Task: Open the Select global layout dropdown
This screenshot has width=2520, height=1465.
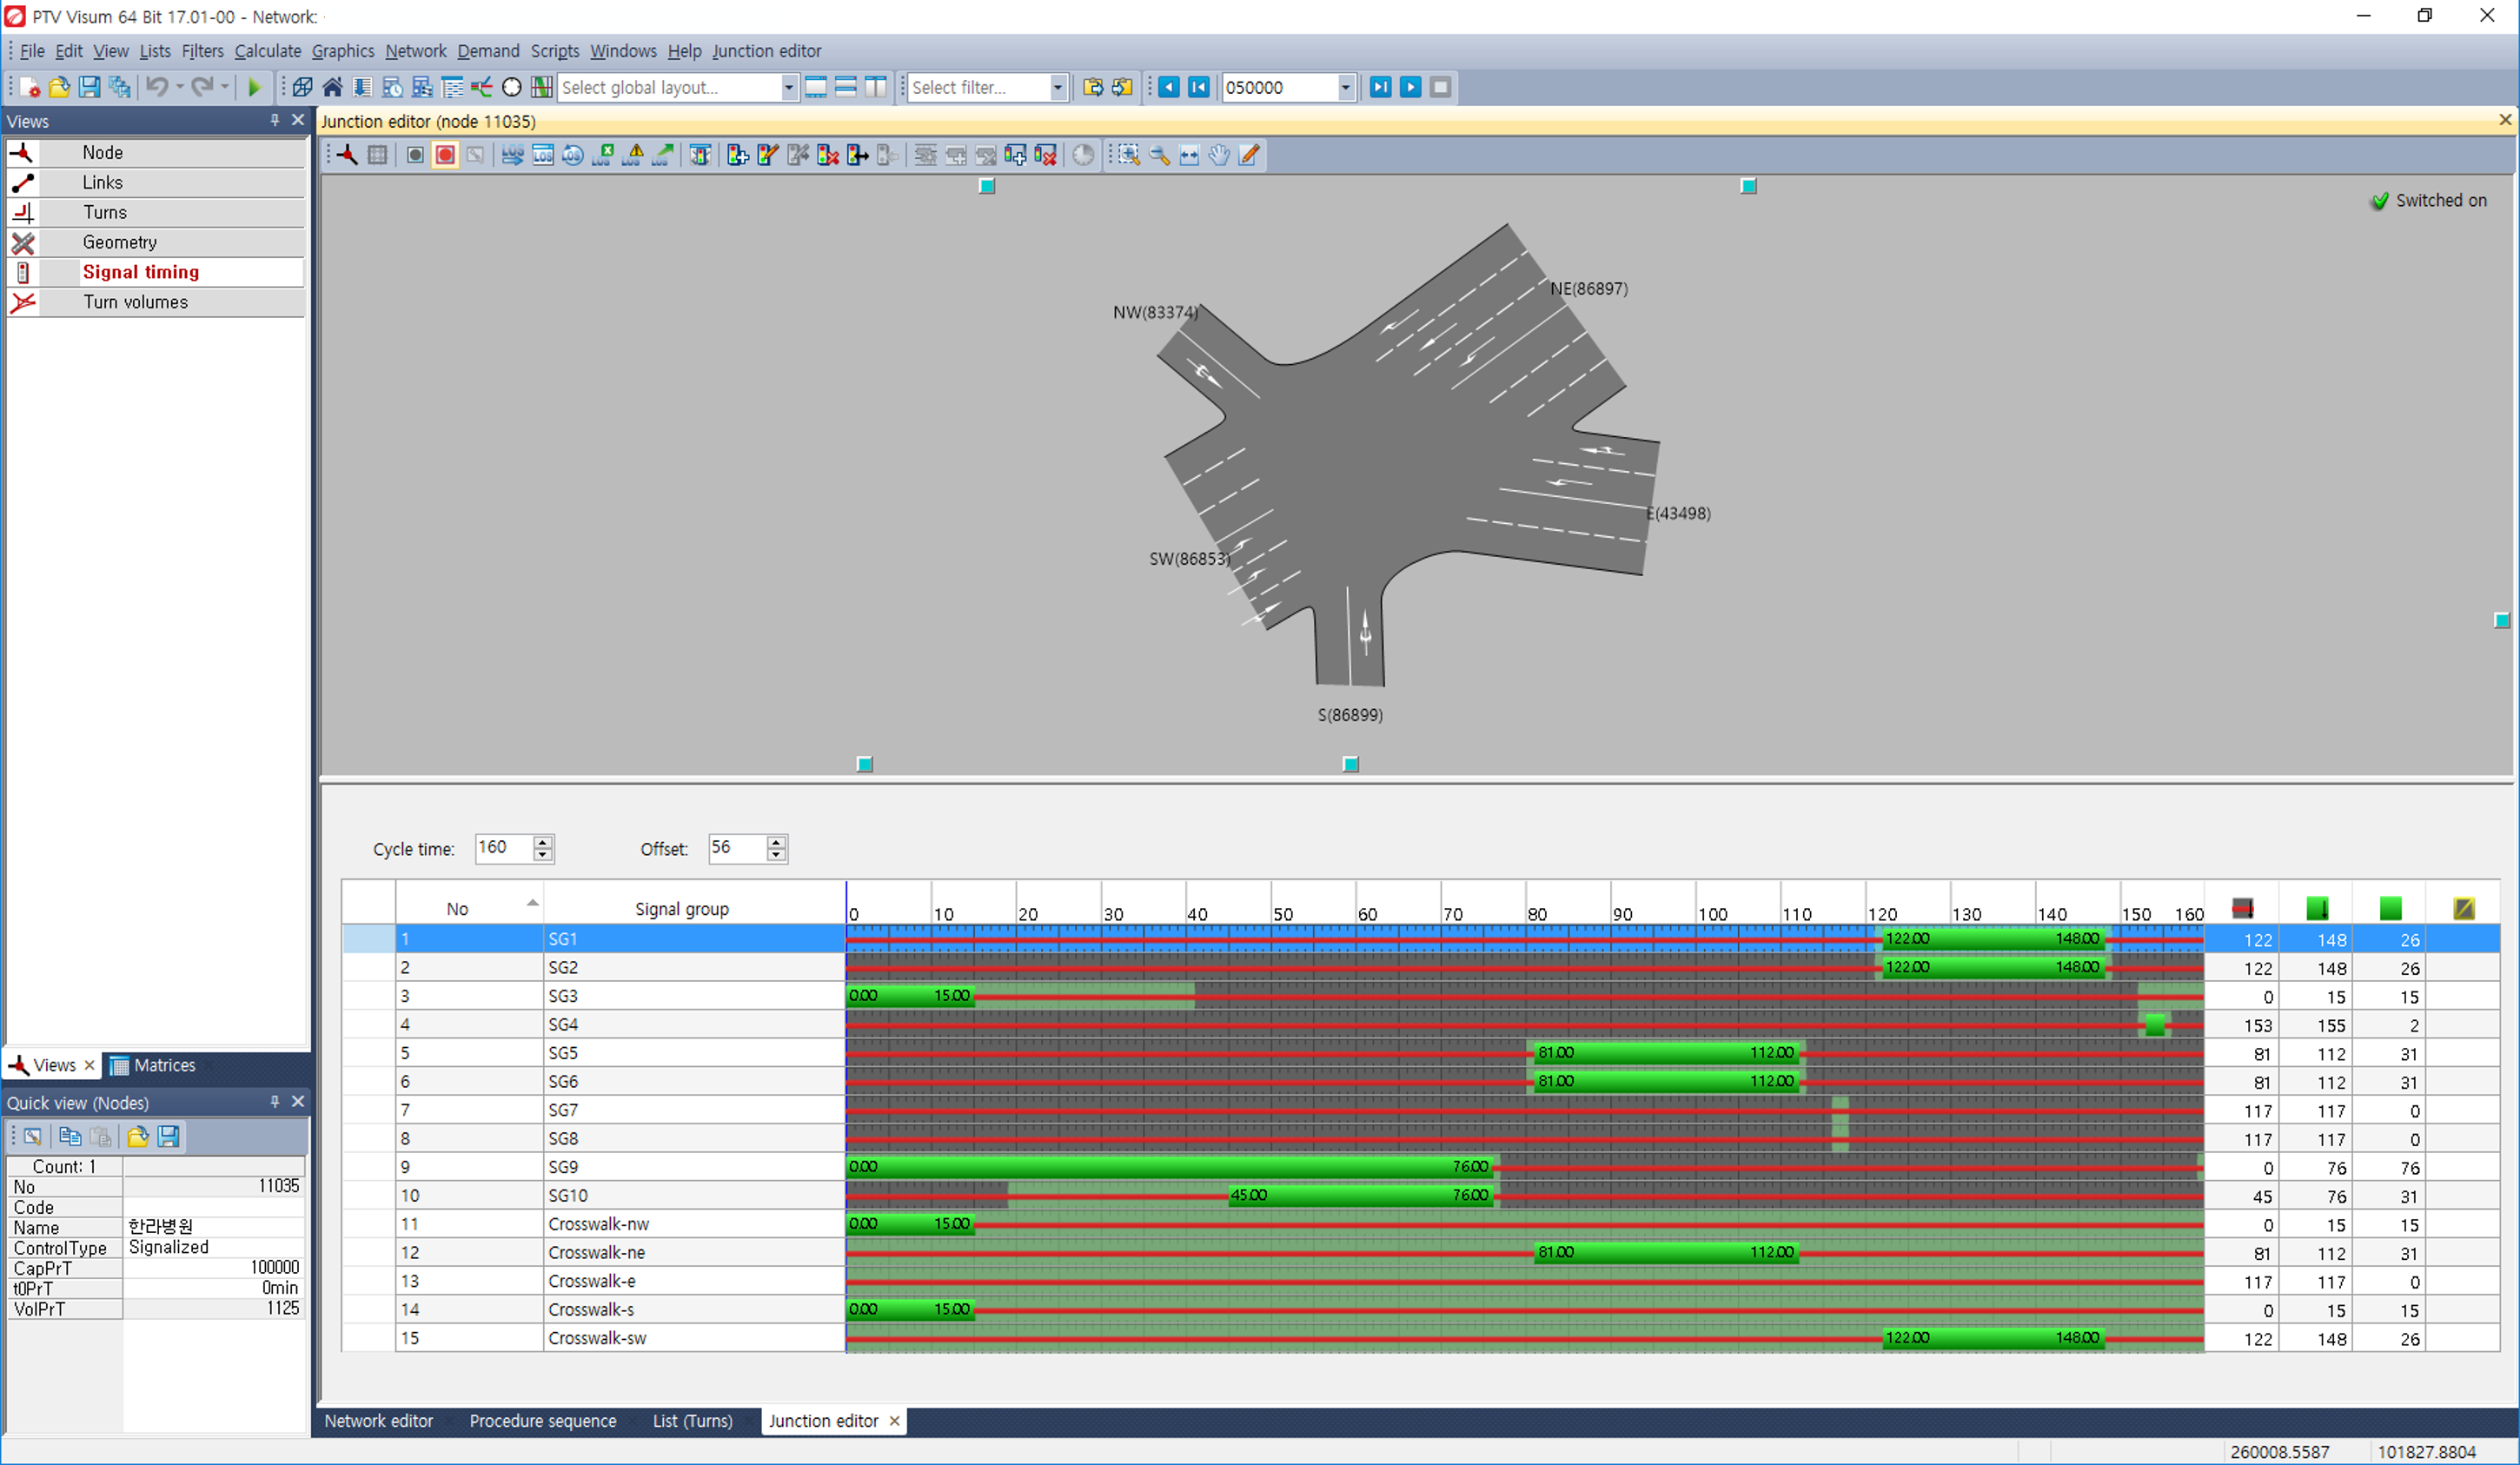Action: click(788, 88)
